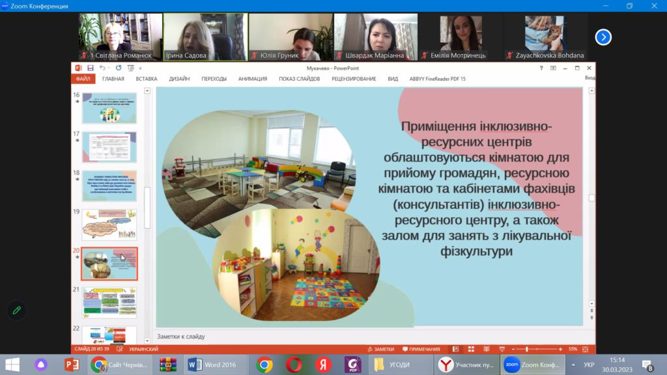This screenshot has width=667, height=375.
Task: Open Zoom annotation pencil button
Action: (x=17, y=310)
